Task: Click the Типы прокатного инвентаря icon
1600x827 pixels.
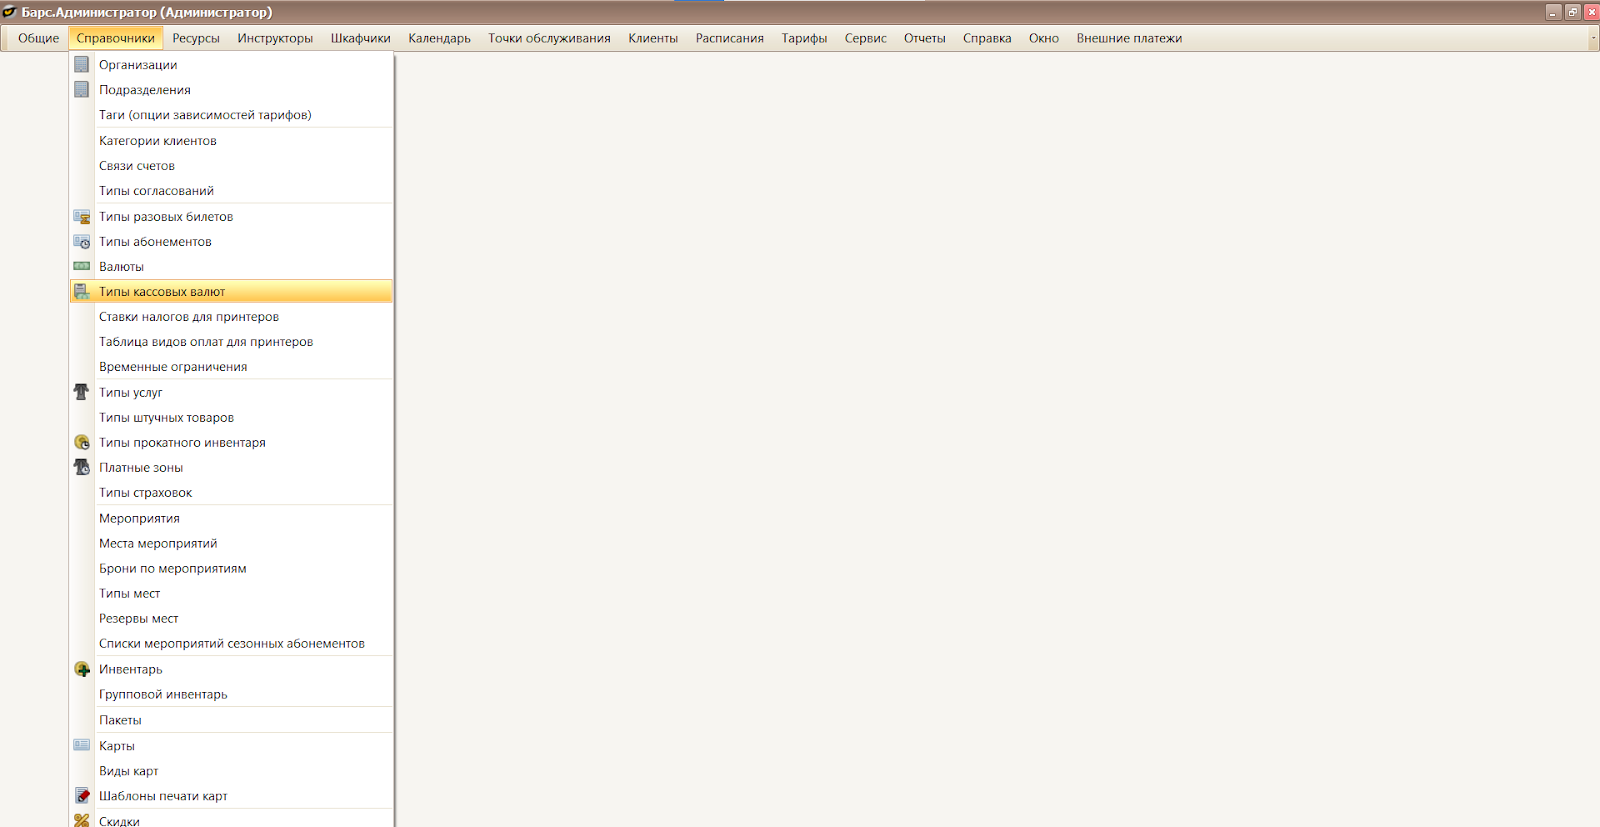Action: [82, 443]
